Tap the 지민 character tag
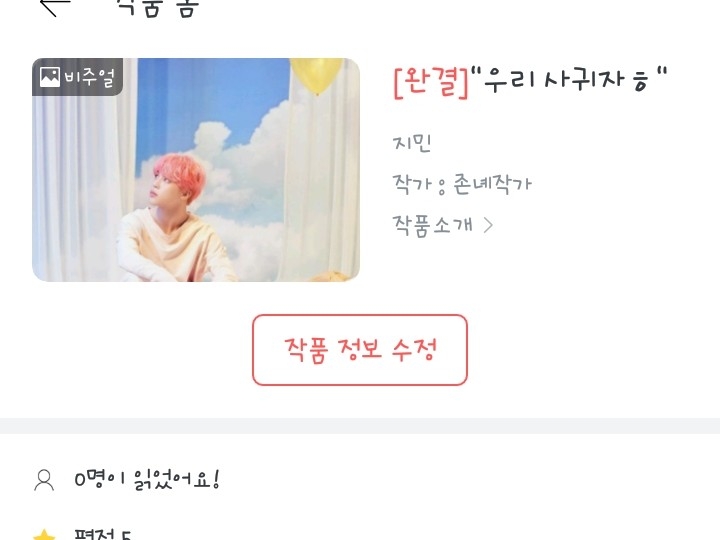 pos(412,143)
